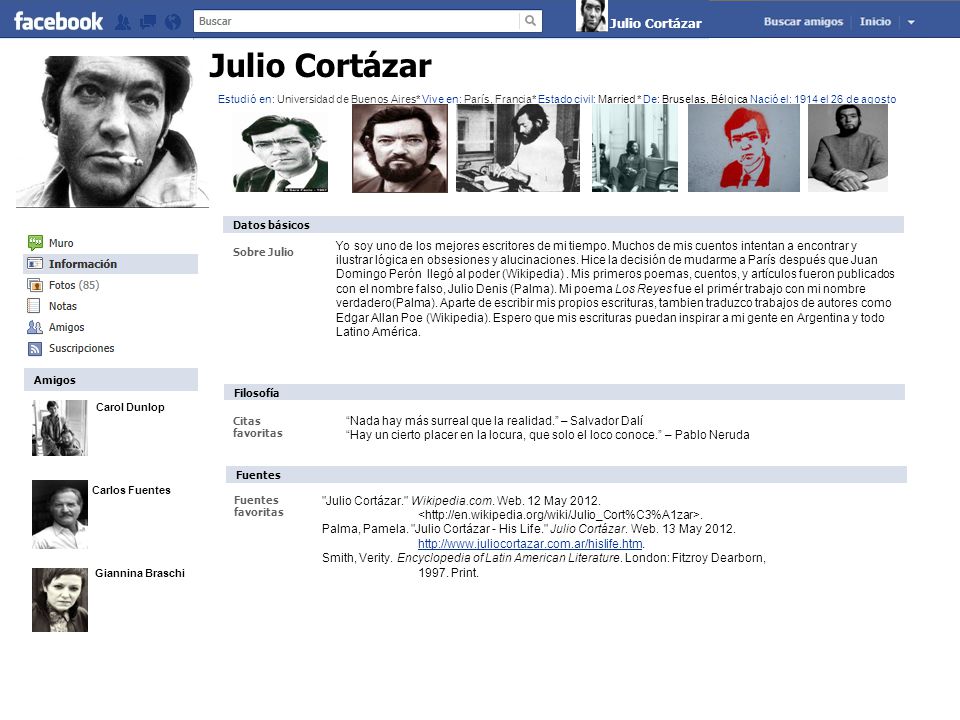Click the Datos básicos section header
The width and height of the screenshot is (960, 720).
[x=563, y=225]
